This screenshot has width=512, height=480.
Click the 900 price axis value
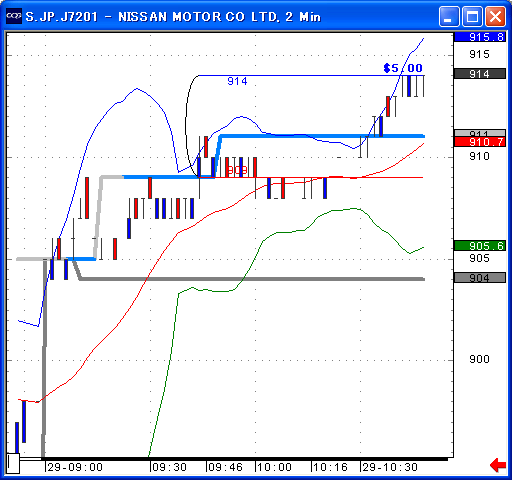(479, 359)
